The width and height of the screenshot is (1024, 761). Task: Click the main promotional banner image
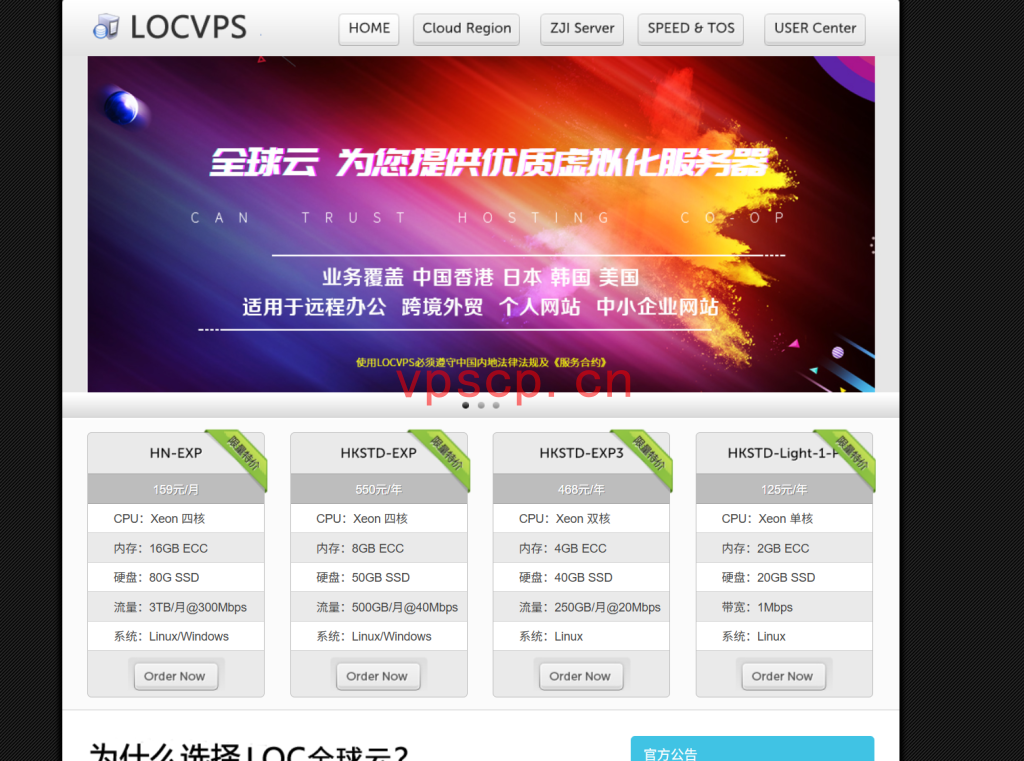tap(481, 224)
